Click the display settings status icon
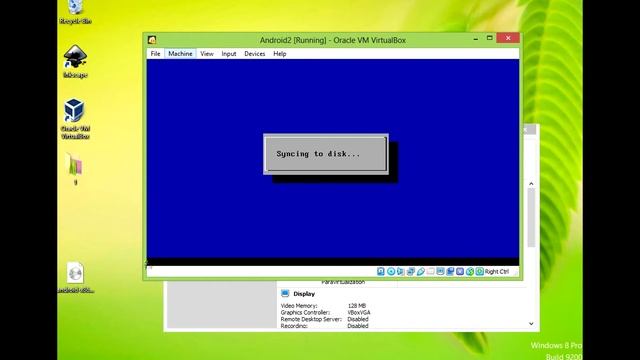 (x=440, y=271)
